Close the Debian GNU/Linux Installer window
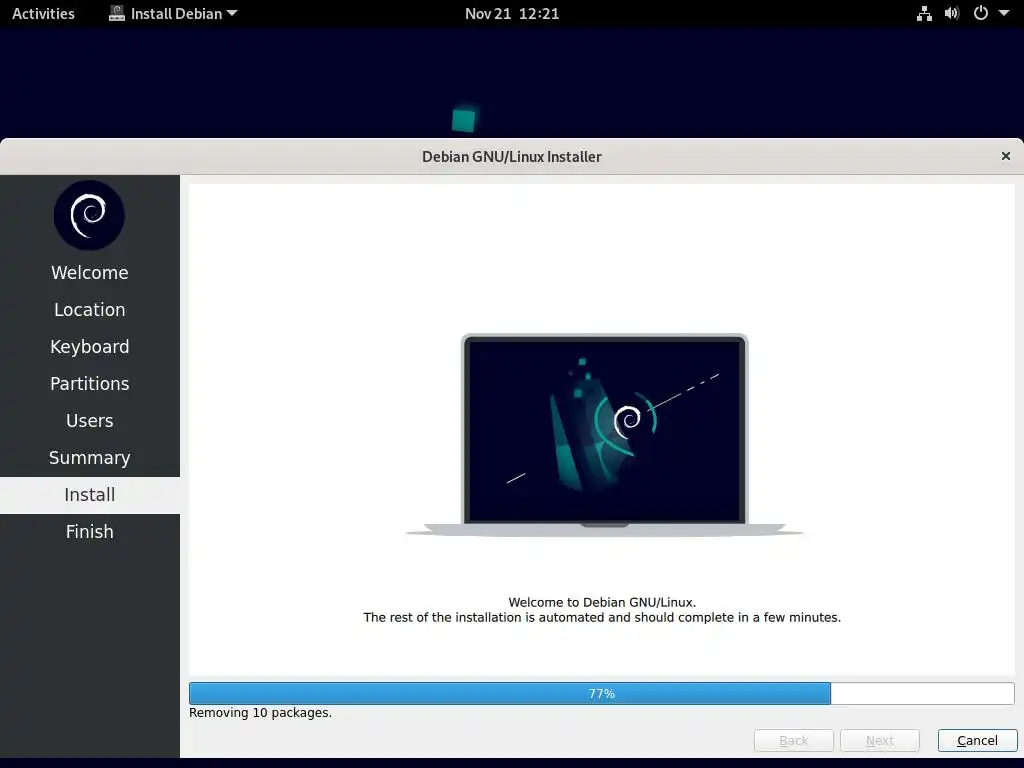The width and height of the screenshot is (1024, 768). tap(1006, 156)
